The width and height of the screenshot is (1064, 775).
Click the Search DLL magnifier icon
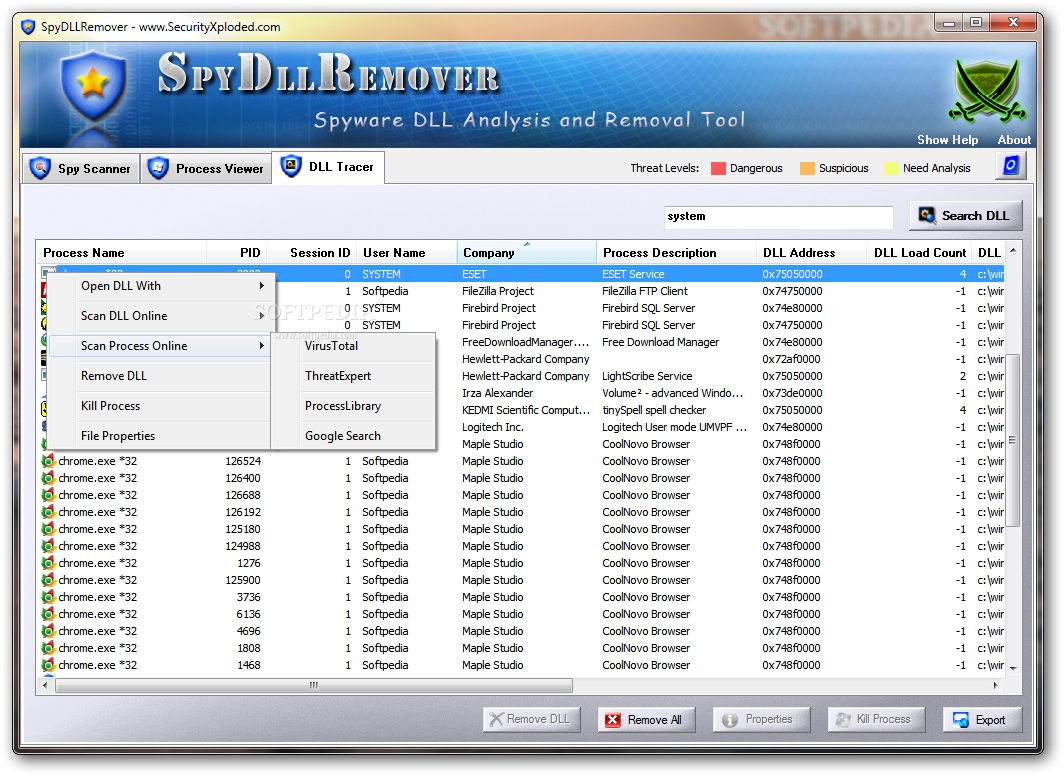[x=926, y=215]
